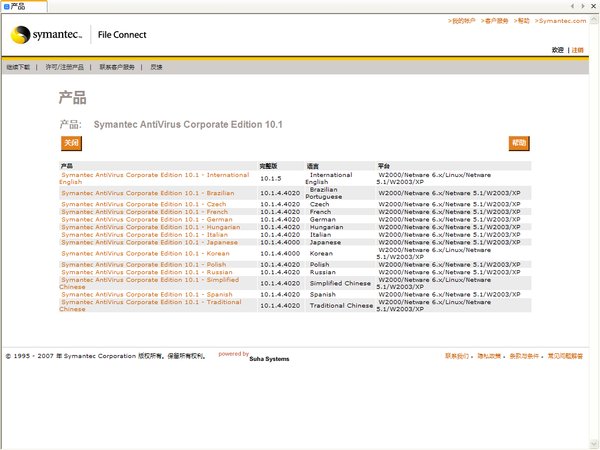Click the tab page icon at top-left
This screenshot has width=600, height=450.
coord(6,6)
